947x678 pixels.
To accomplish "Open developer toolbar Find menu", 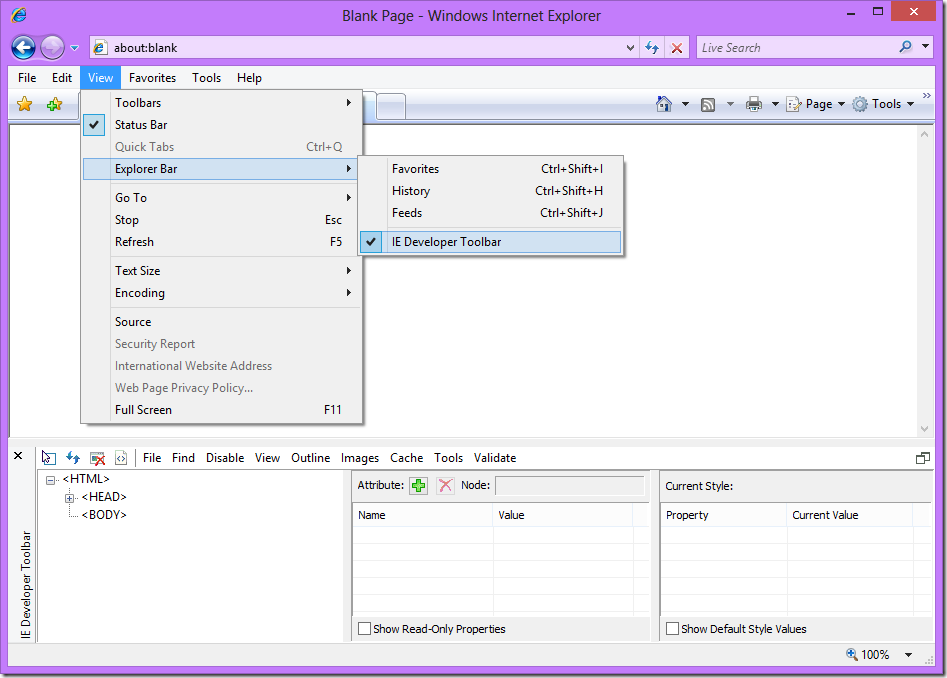I will click(x=183, y=458).
